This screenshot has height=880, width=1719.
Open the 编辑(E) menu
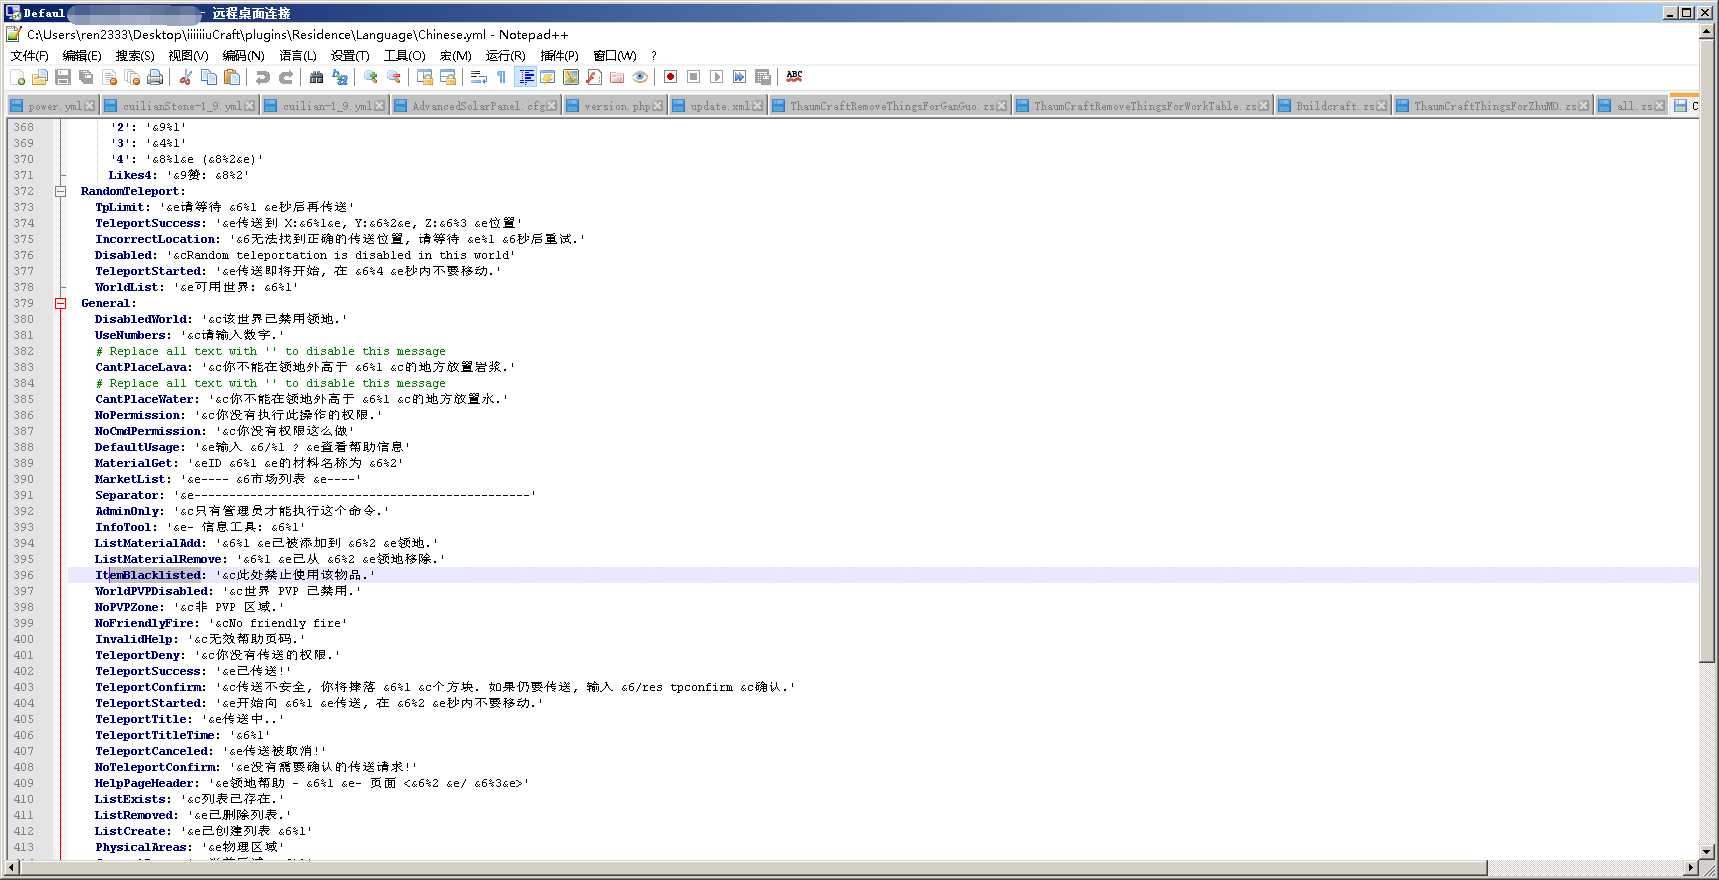coord(82,56)
